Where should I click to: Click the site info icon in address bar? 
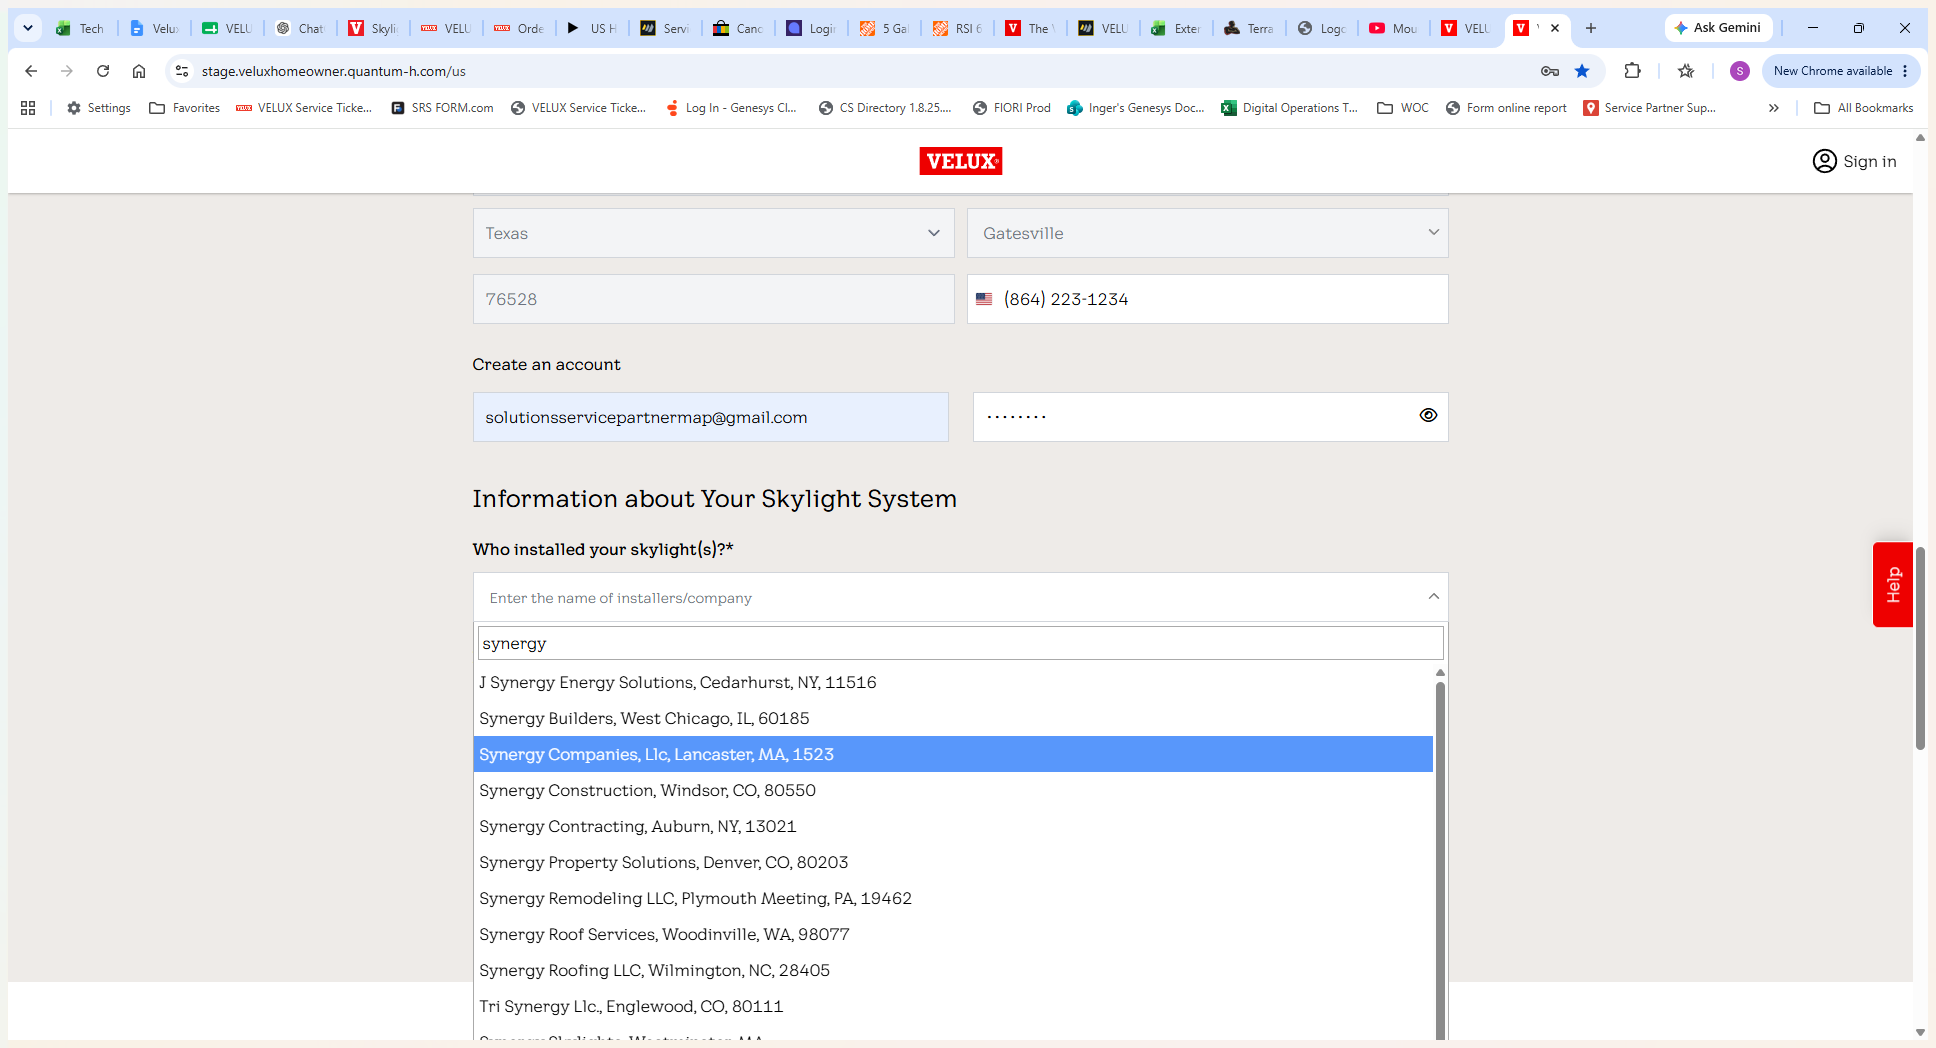coord(182,71)
